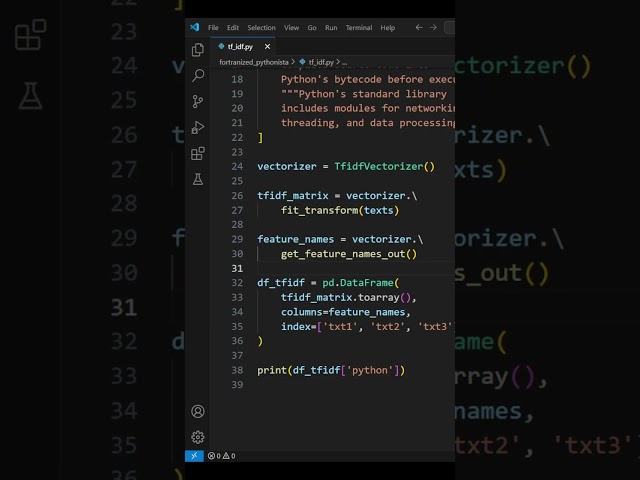Open the Run and Debug view icon
The image size is (640, 480).
[198, 127]
